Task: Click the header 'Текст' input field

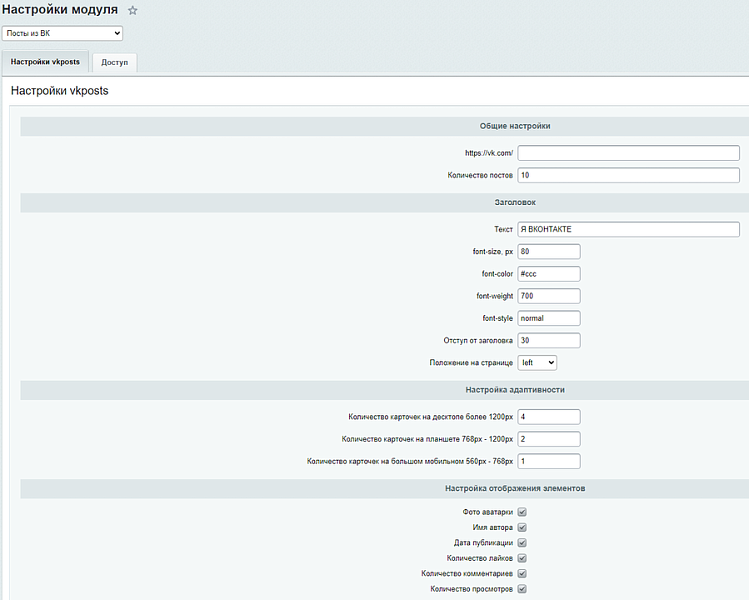Action: click(x=628, y=229)
